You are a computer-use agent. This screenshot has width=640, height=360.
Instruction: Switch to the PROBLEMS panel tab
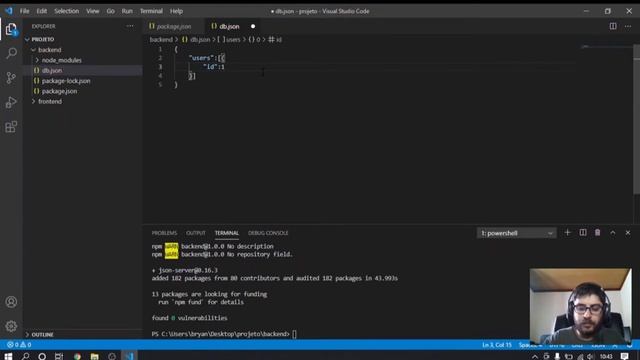coord(164,233)
